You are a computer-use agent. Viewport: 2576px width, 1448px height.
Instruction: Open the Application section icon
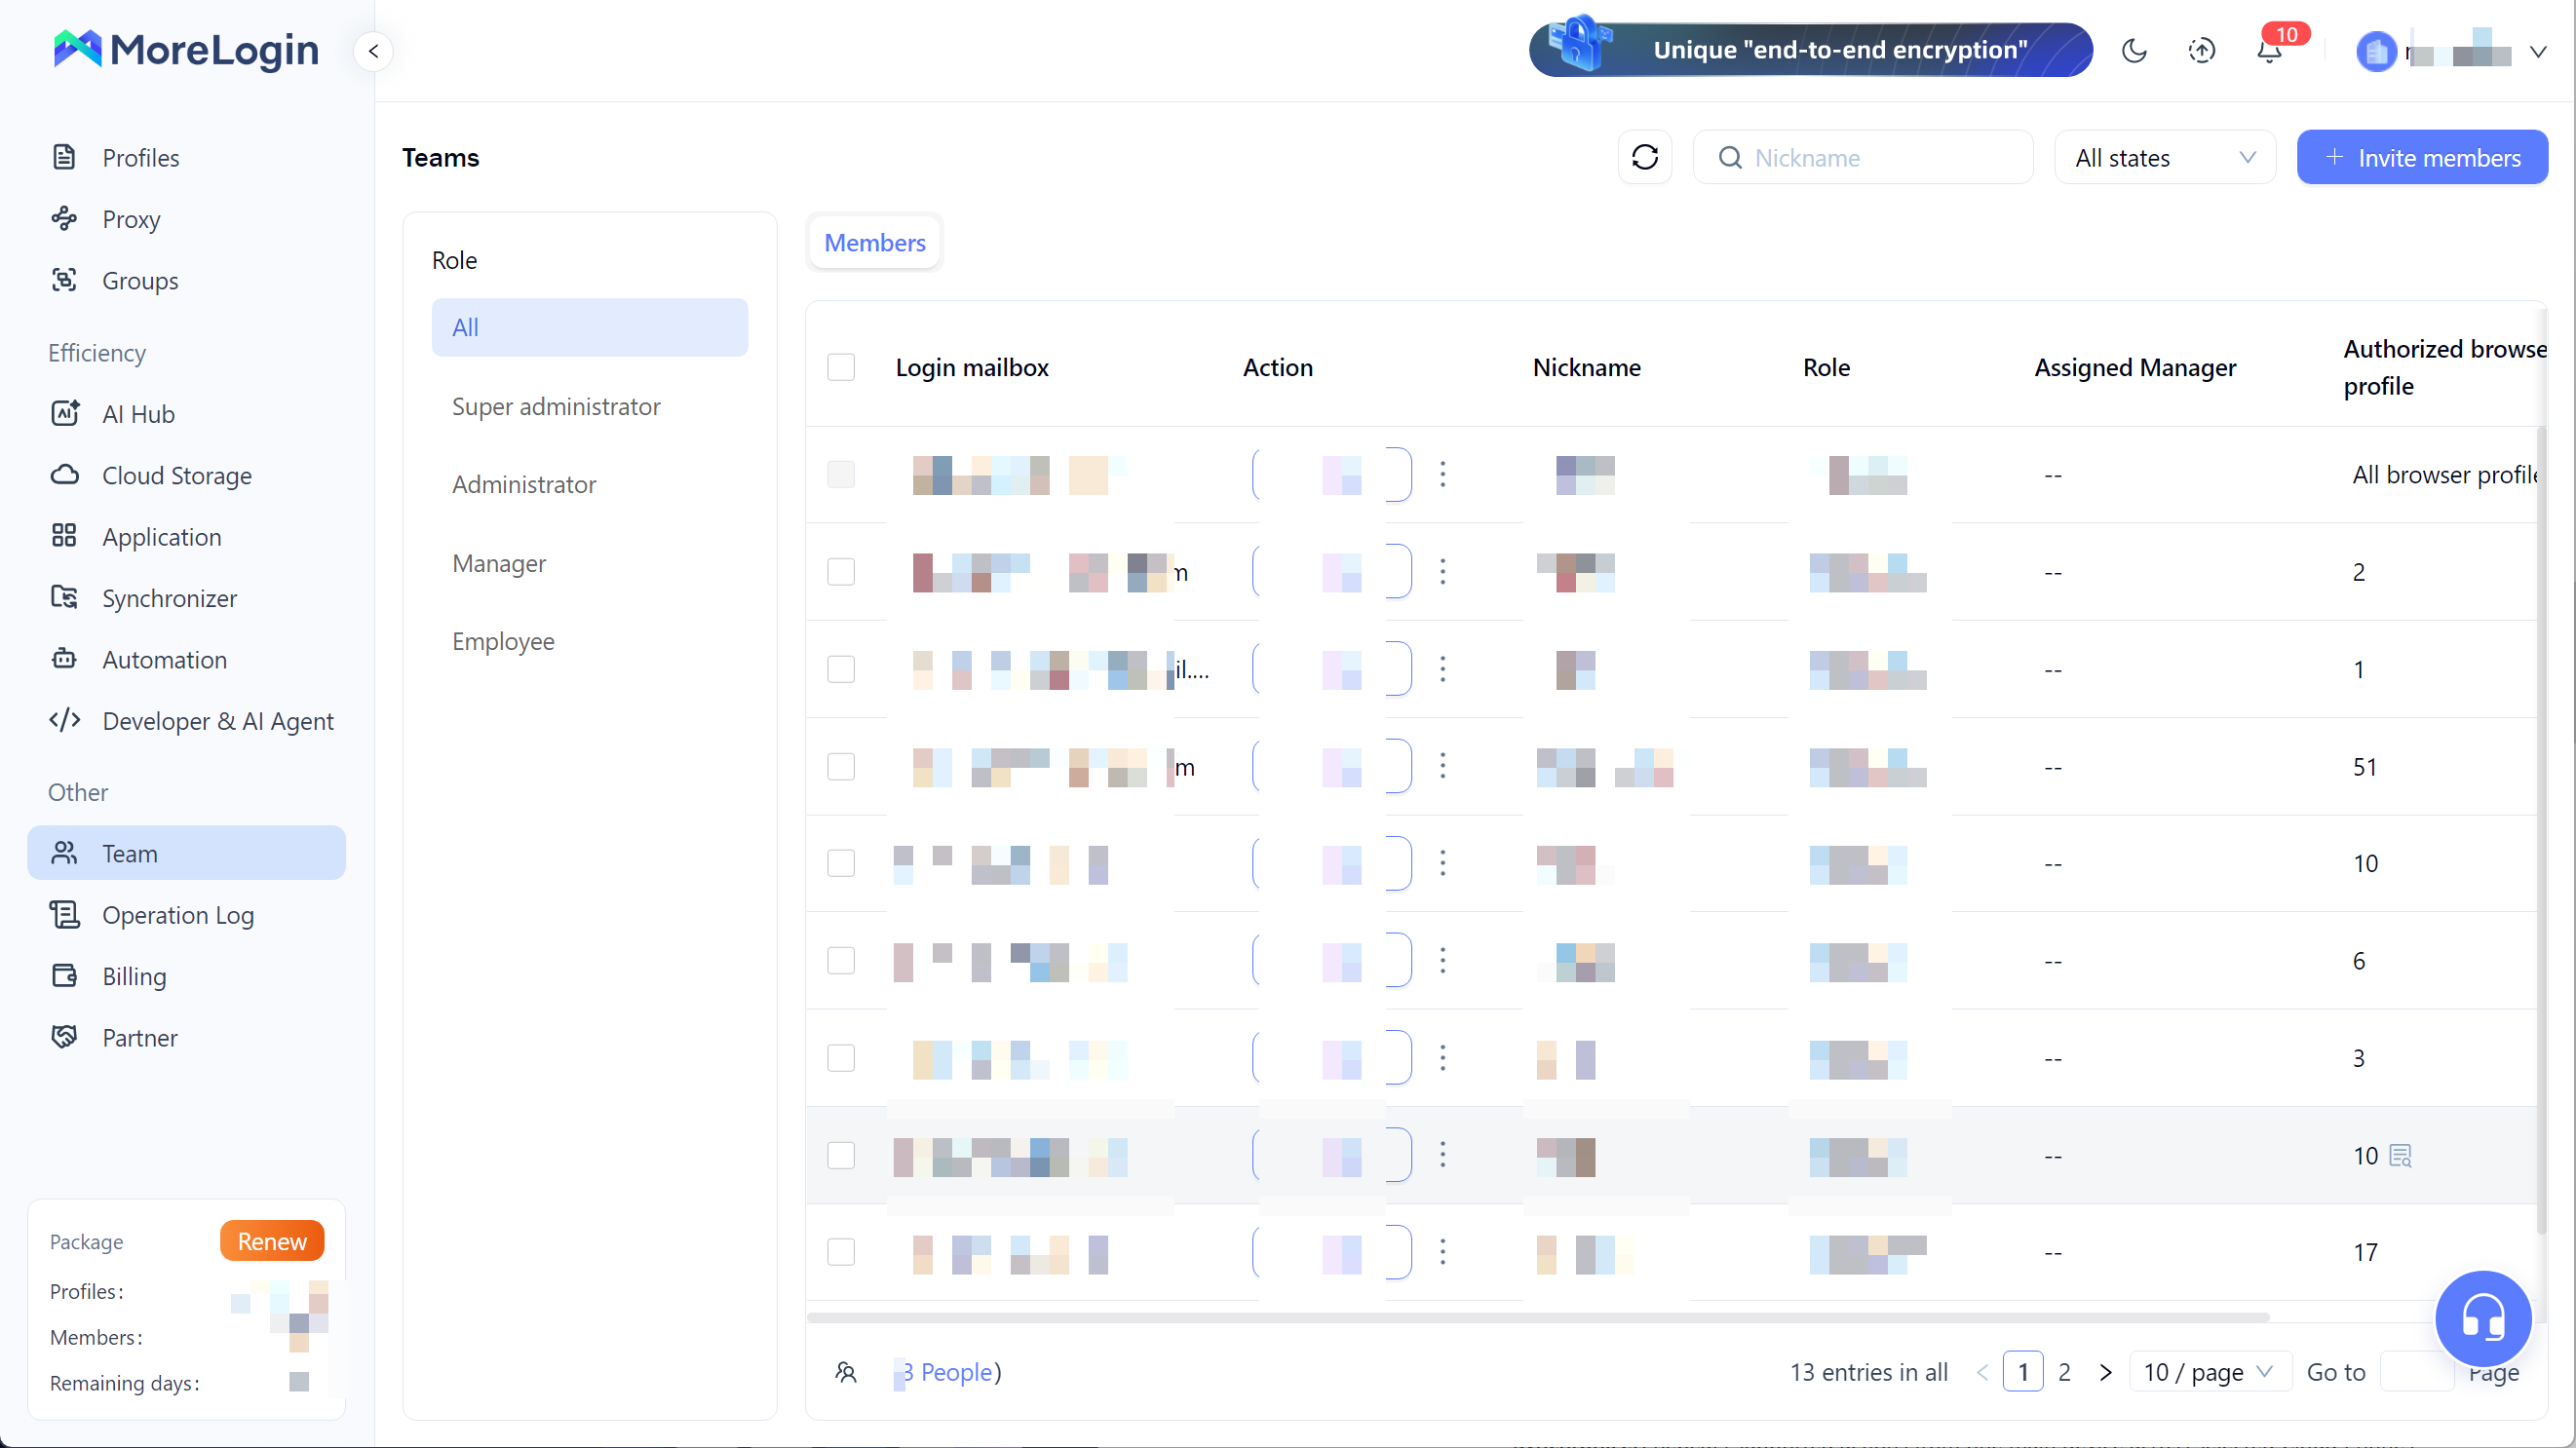coord(65,536)
